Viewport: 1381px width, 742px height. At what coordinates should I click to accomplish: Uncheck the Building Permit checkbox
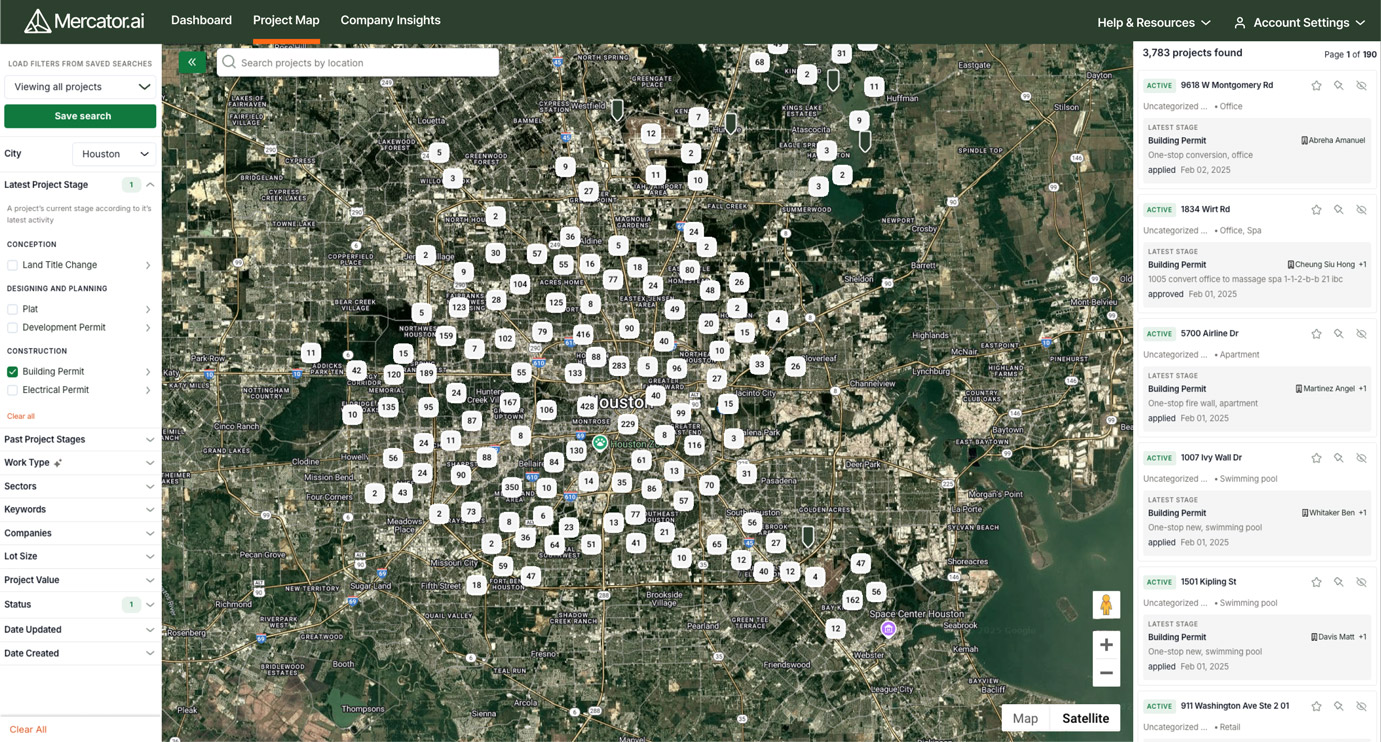13,372
